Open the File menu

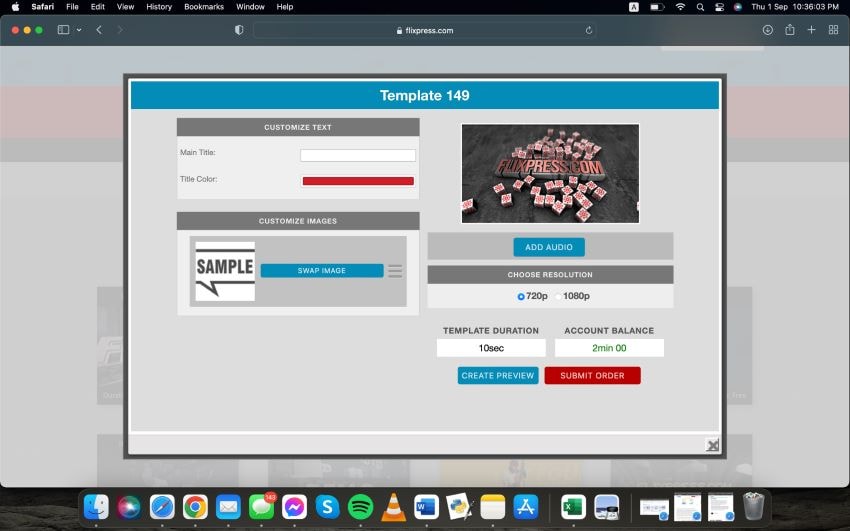pyautogui.click(x=72, y=7)
